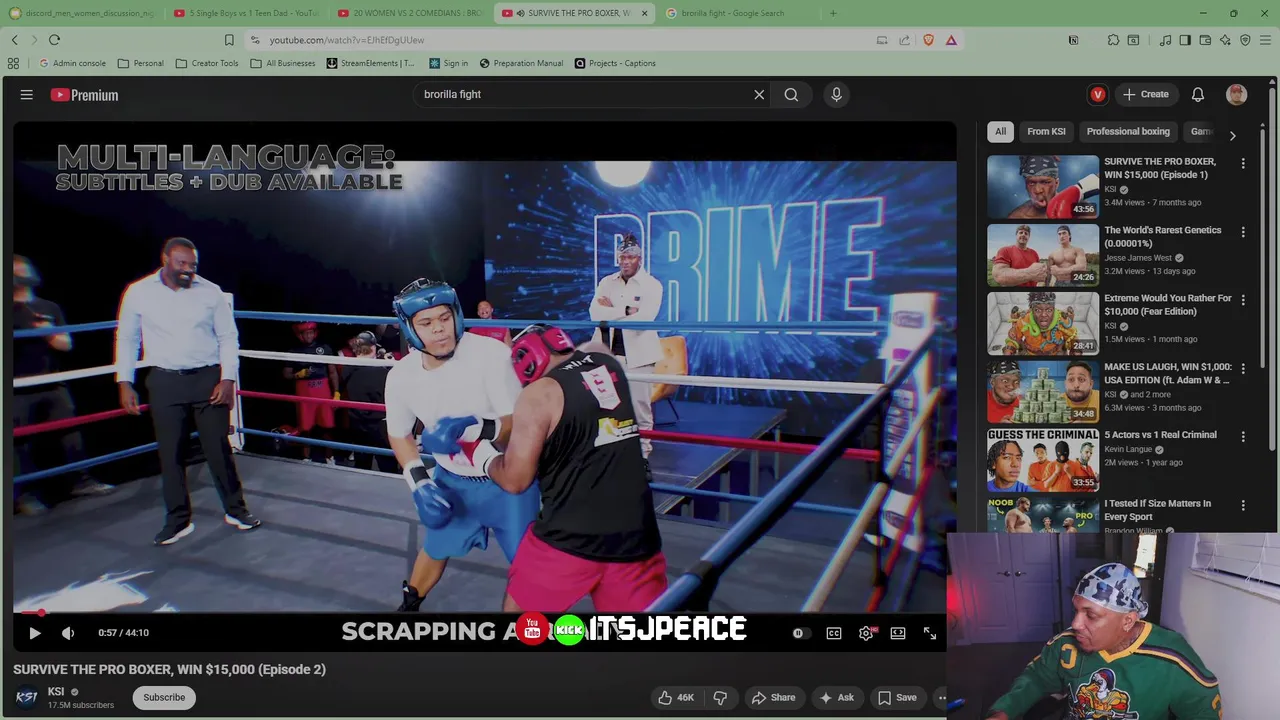Viewport: 1280px width, 720px height.
Task: Mute the video volume
Action: click(x=68, y=633)
